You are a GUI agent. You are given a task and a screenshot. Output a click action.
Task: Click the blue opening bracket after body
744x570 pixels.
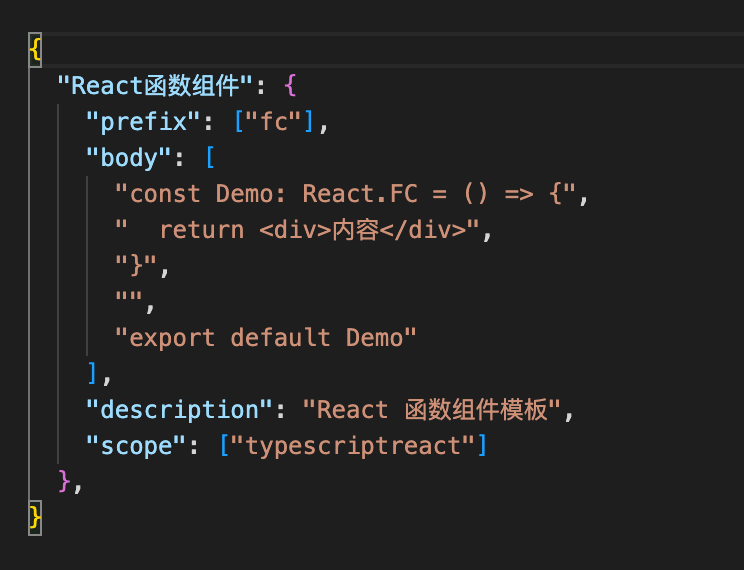pos(210,158)
